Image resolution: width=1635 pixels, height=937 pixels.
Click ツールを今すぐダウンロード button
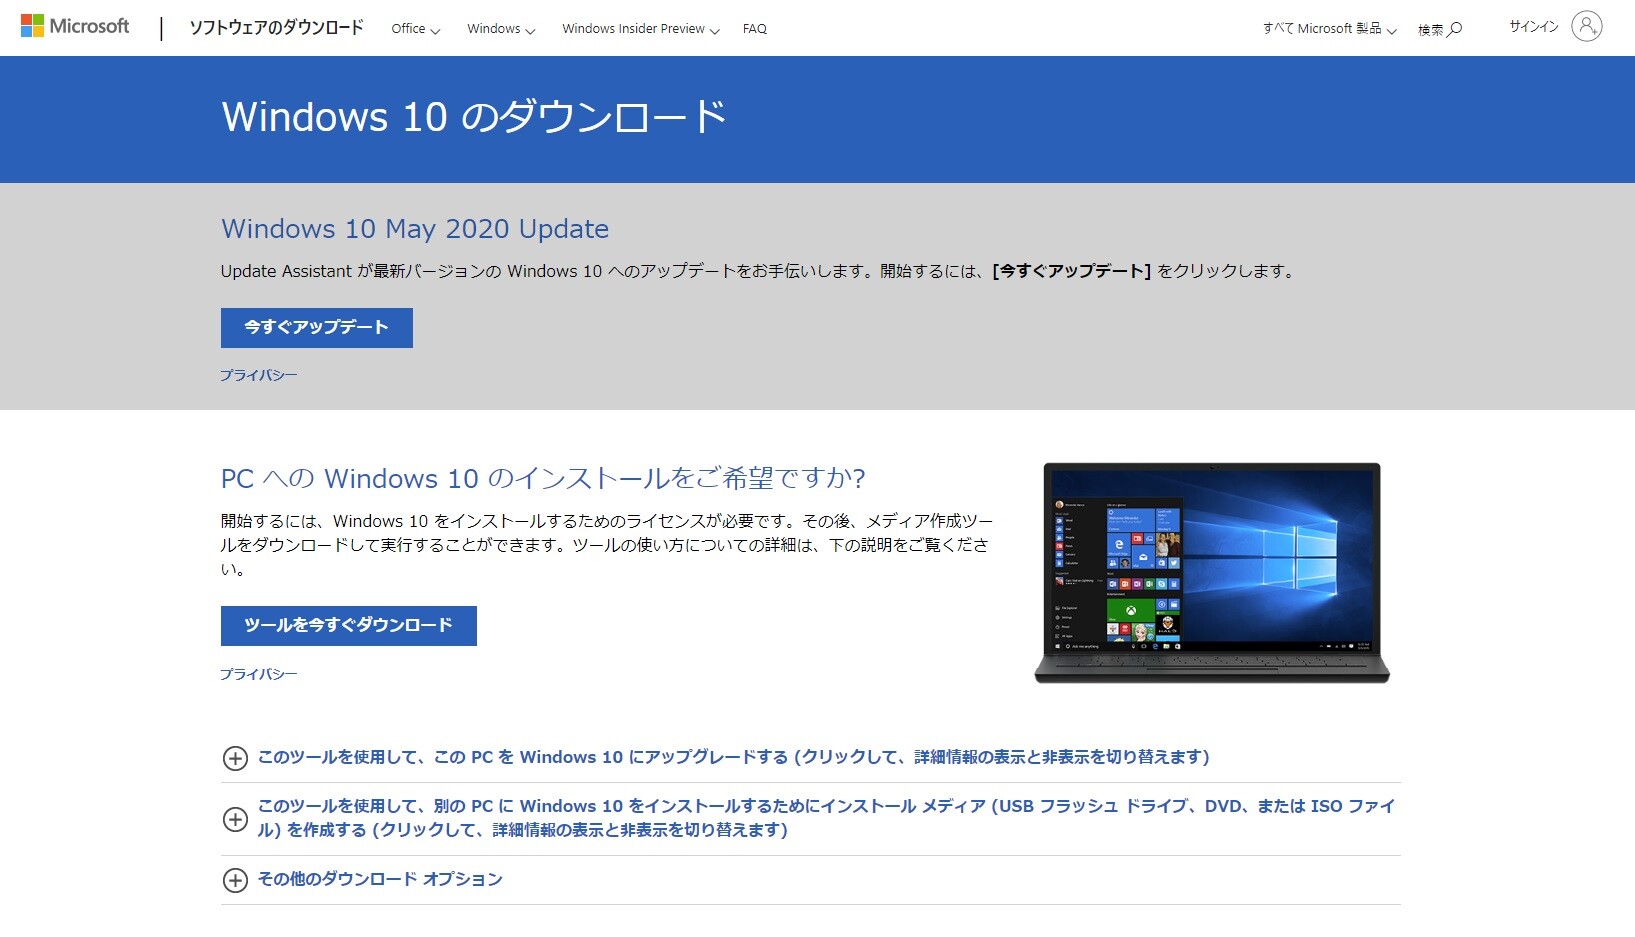pyautogui.click(x=349, y=626)
